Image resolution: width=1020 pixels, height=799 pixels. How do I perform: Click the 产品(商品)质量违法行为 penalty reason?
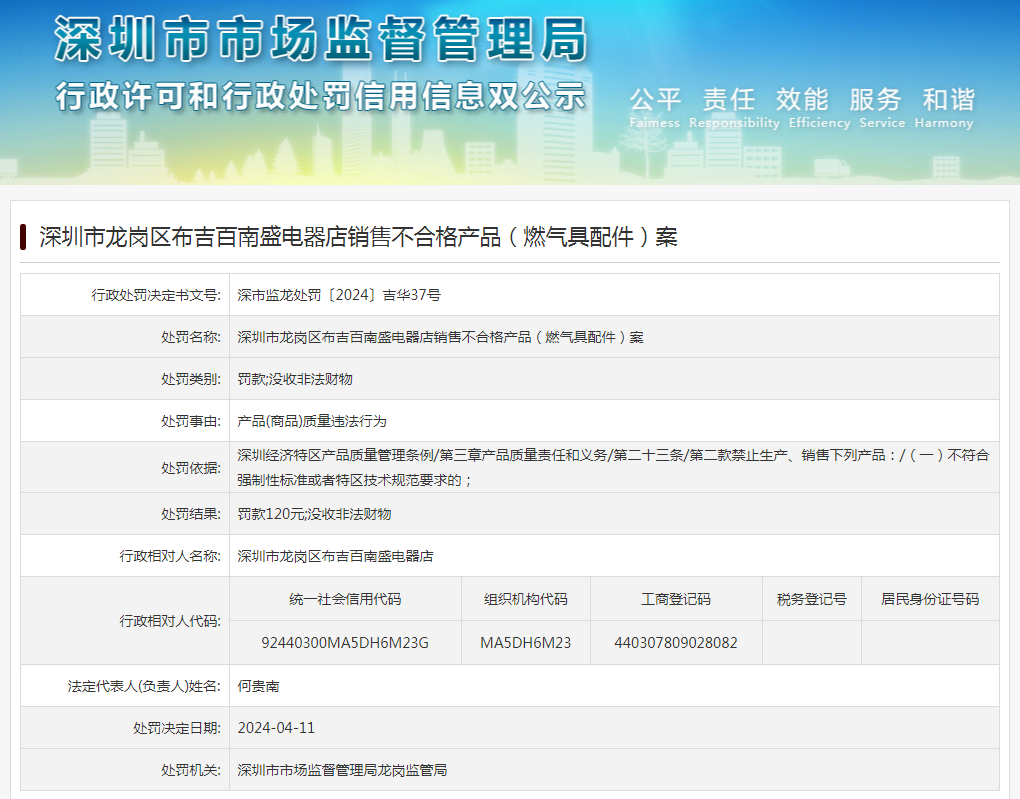coord(312,421)
